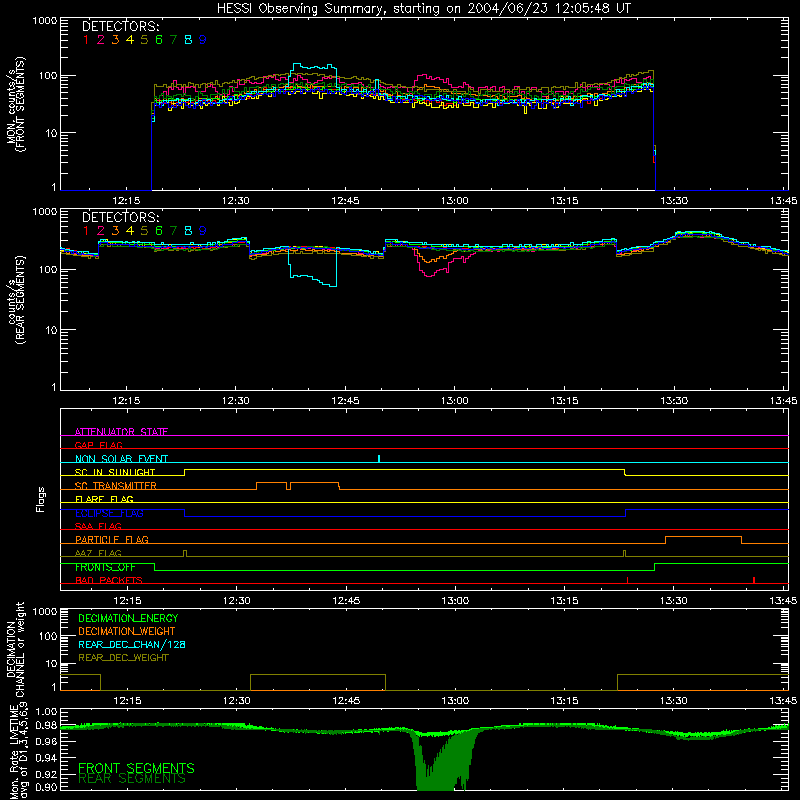Select the GAP_FLAG label
This screenshot has height=800, width=800.
(x=98, y=445)
